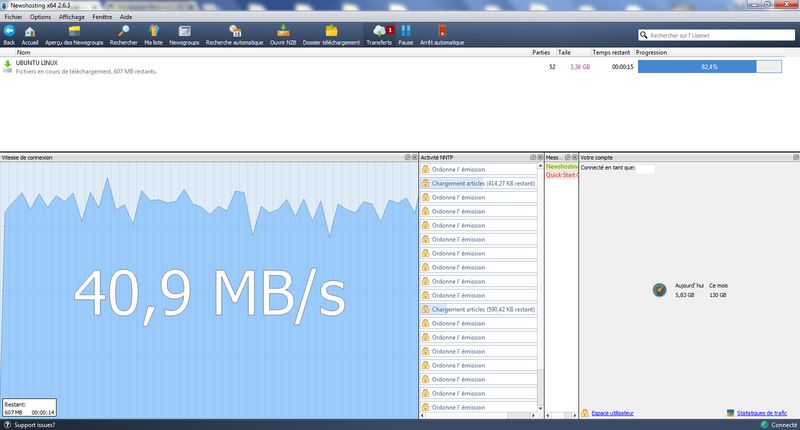Sort the list by Taille column
The image size is (800, 430).
coord(564,52)
